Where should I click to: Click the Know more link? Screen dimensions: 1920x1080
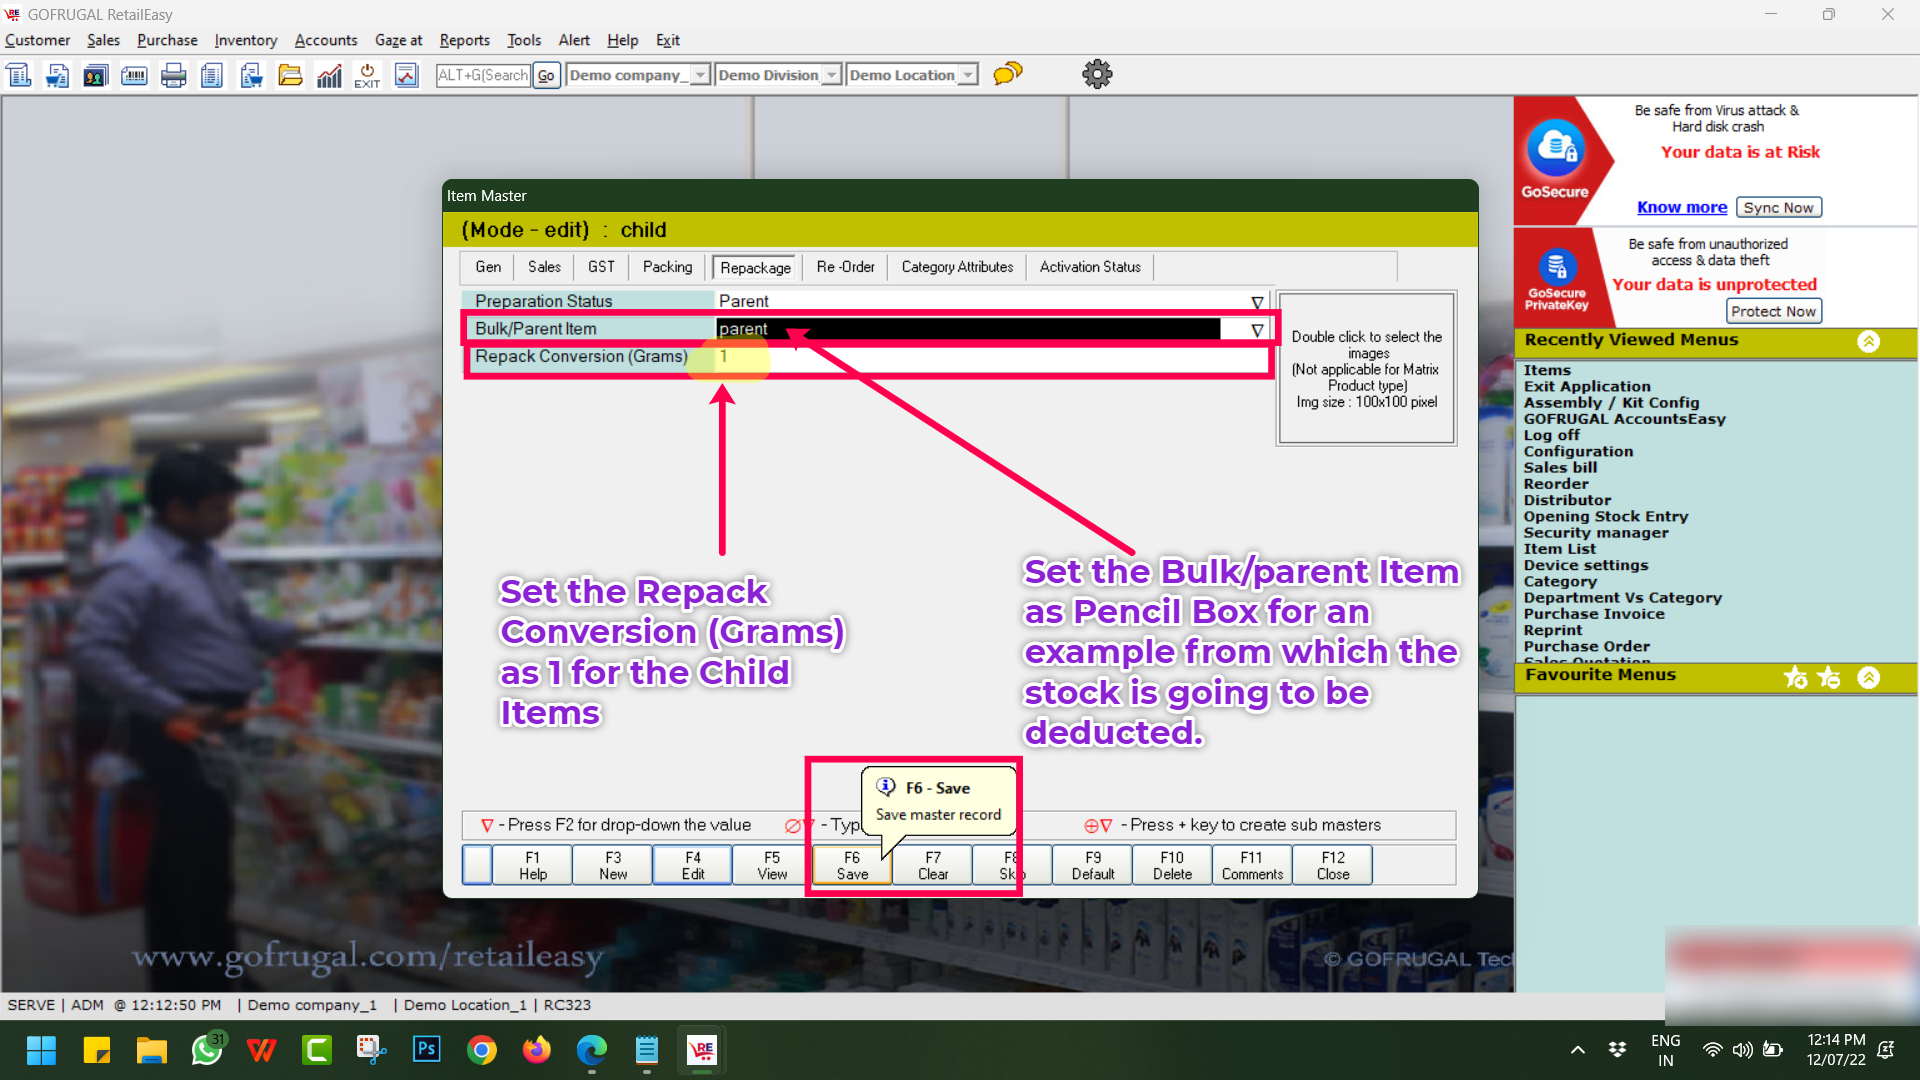[x=1681, y=207]
